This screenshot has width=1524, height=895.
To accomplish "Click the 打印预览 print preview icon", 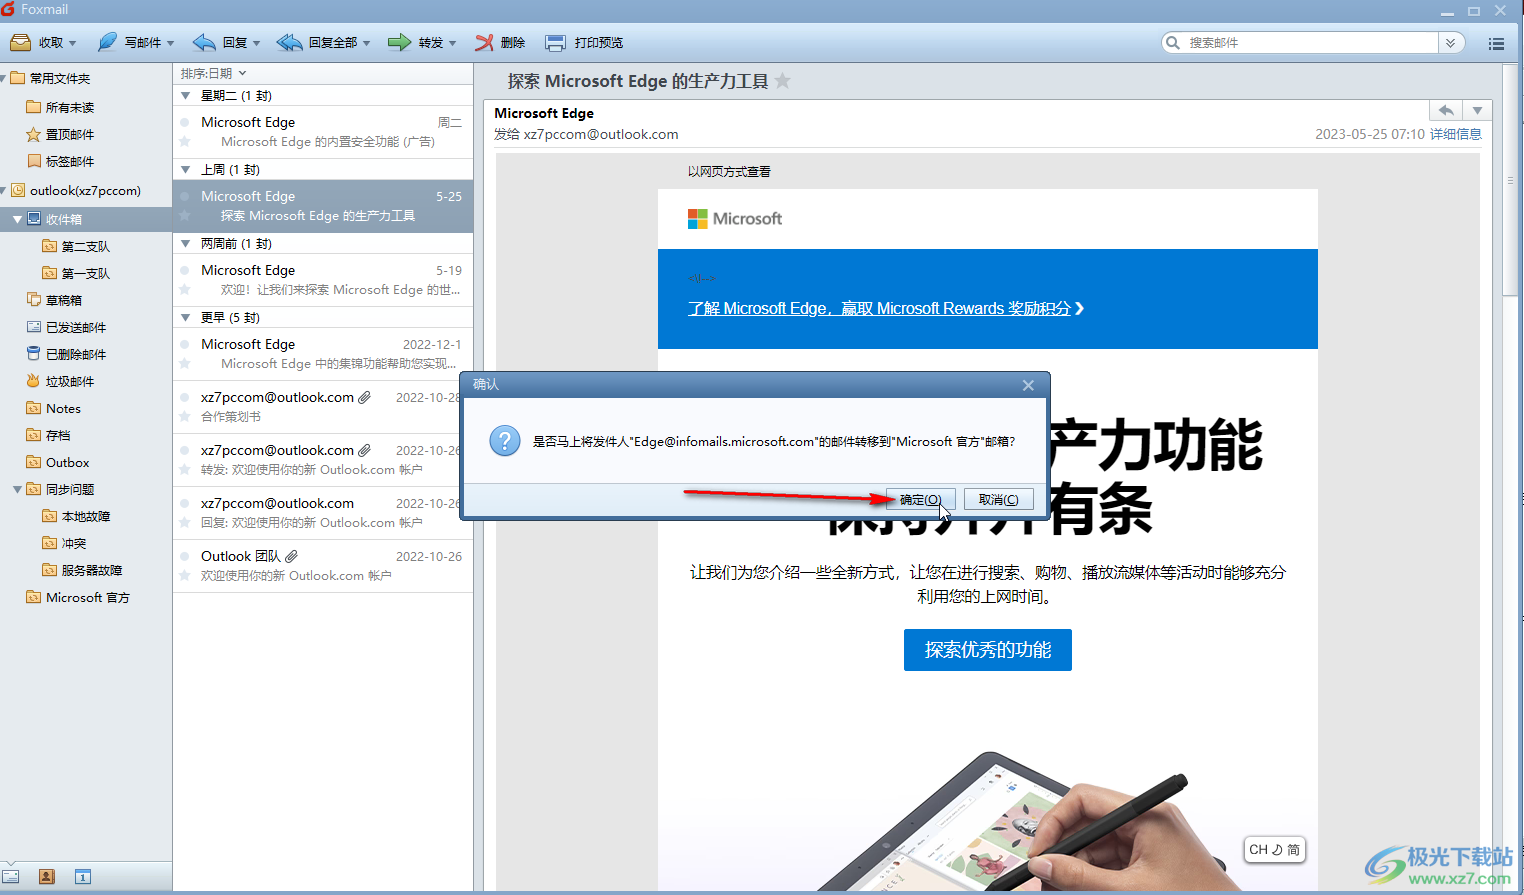I will 555,42.
